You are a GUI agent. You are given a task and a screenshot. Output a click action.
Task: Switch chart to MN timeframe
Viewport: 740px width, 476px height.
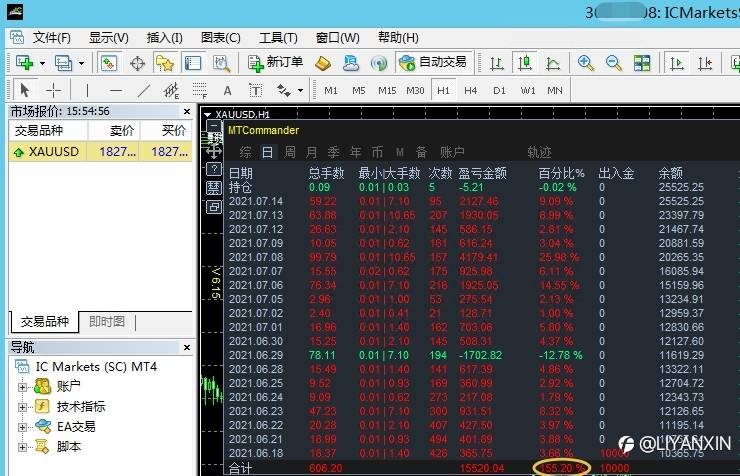coord(555,90)
